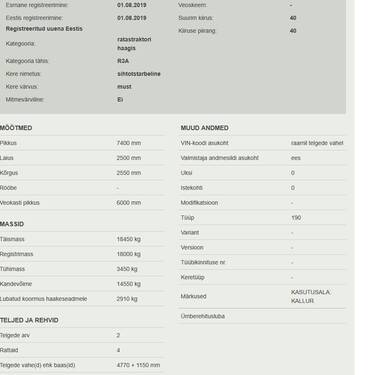
Task: Click the Pikkus value 7400 mm
Action: click(x=129, y=143)
